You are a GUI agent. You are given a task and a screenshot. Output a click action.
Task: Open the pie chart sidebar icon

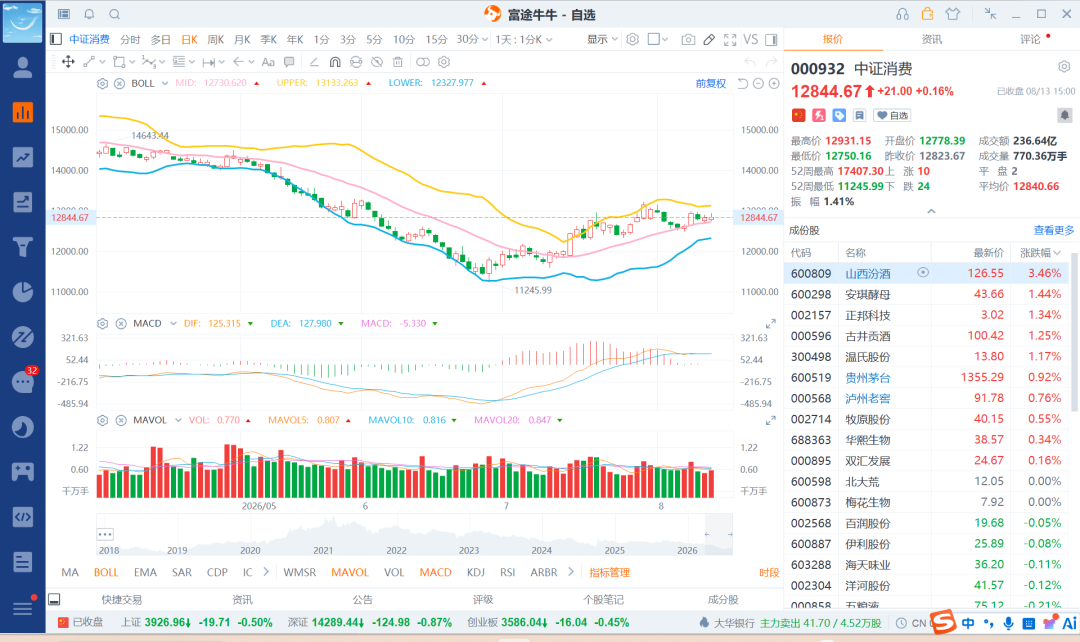pos(23,291)
